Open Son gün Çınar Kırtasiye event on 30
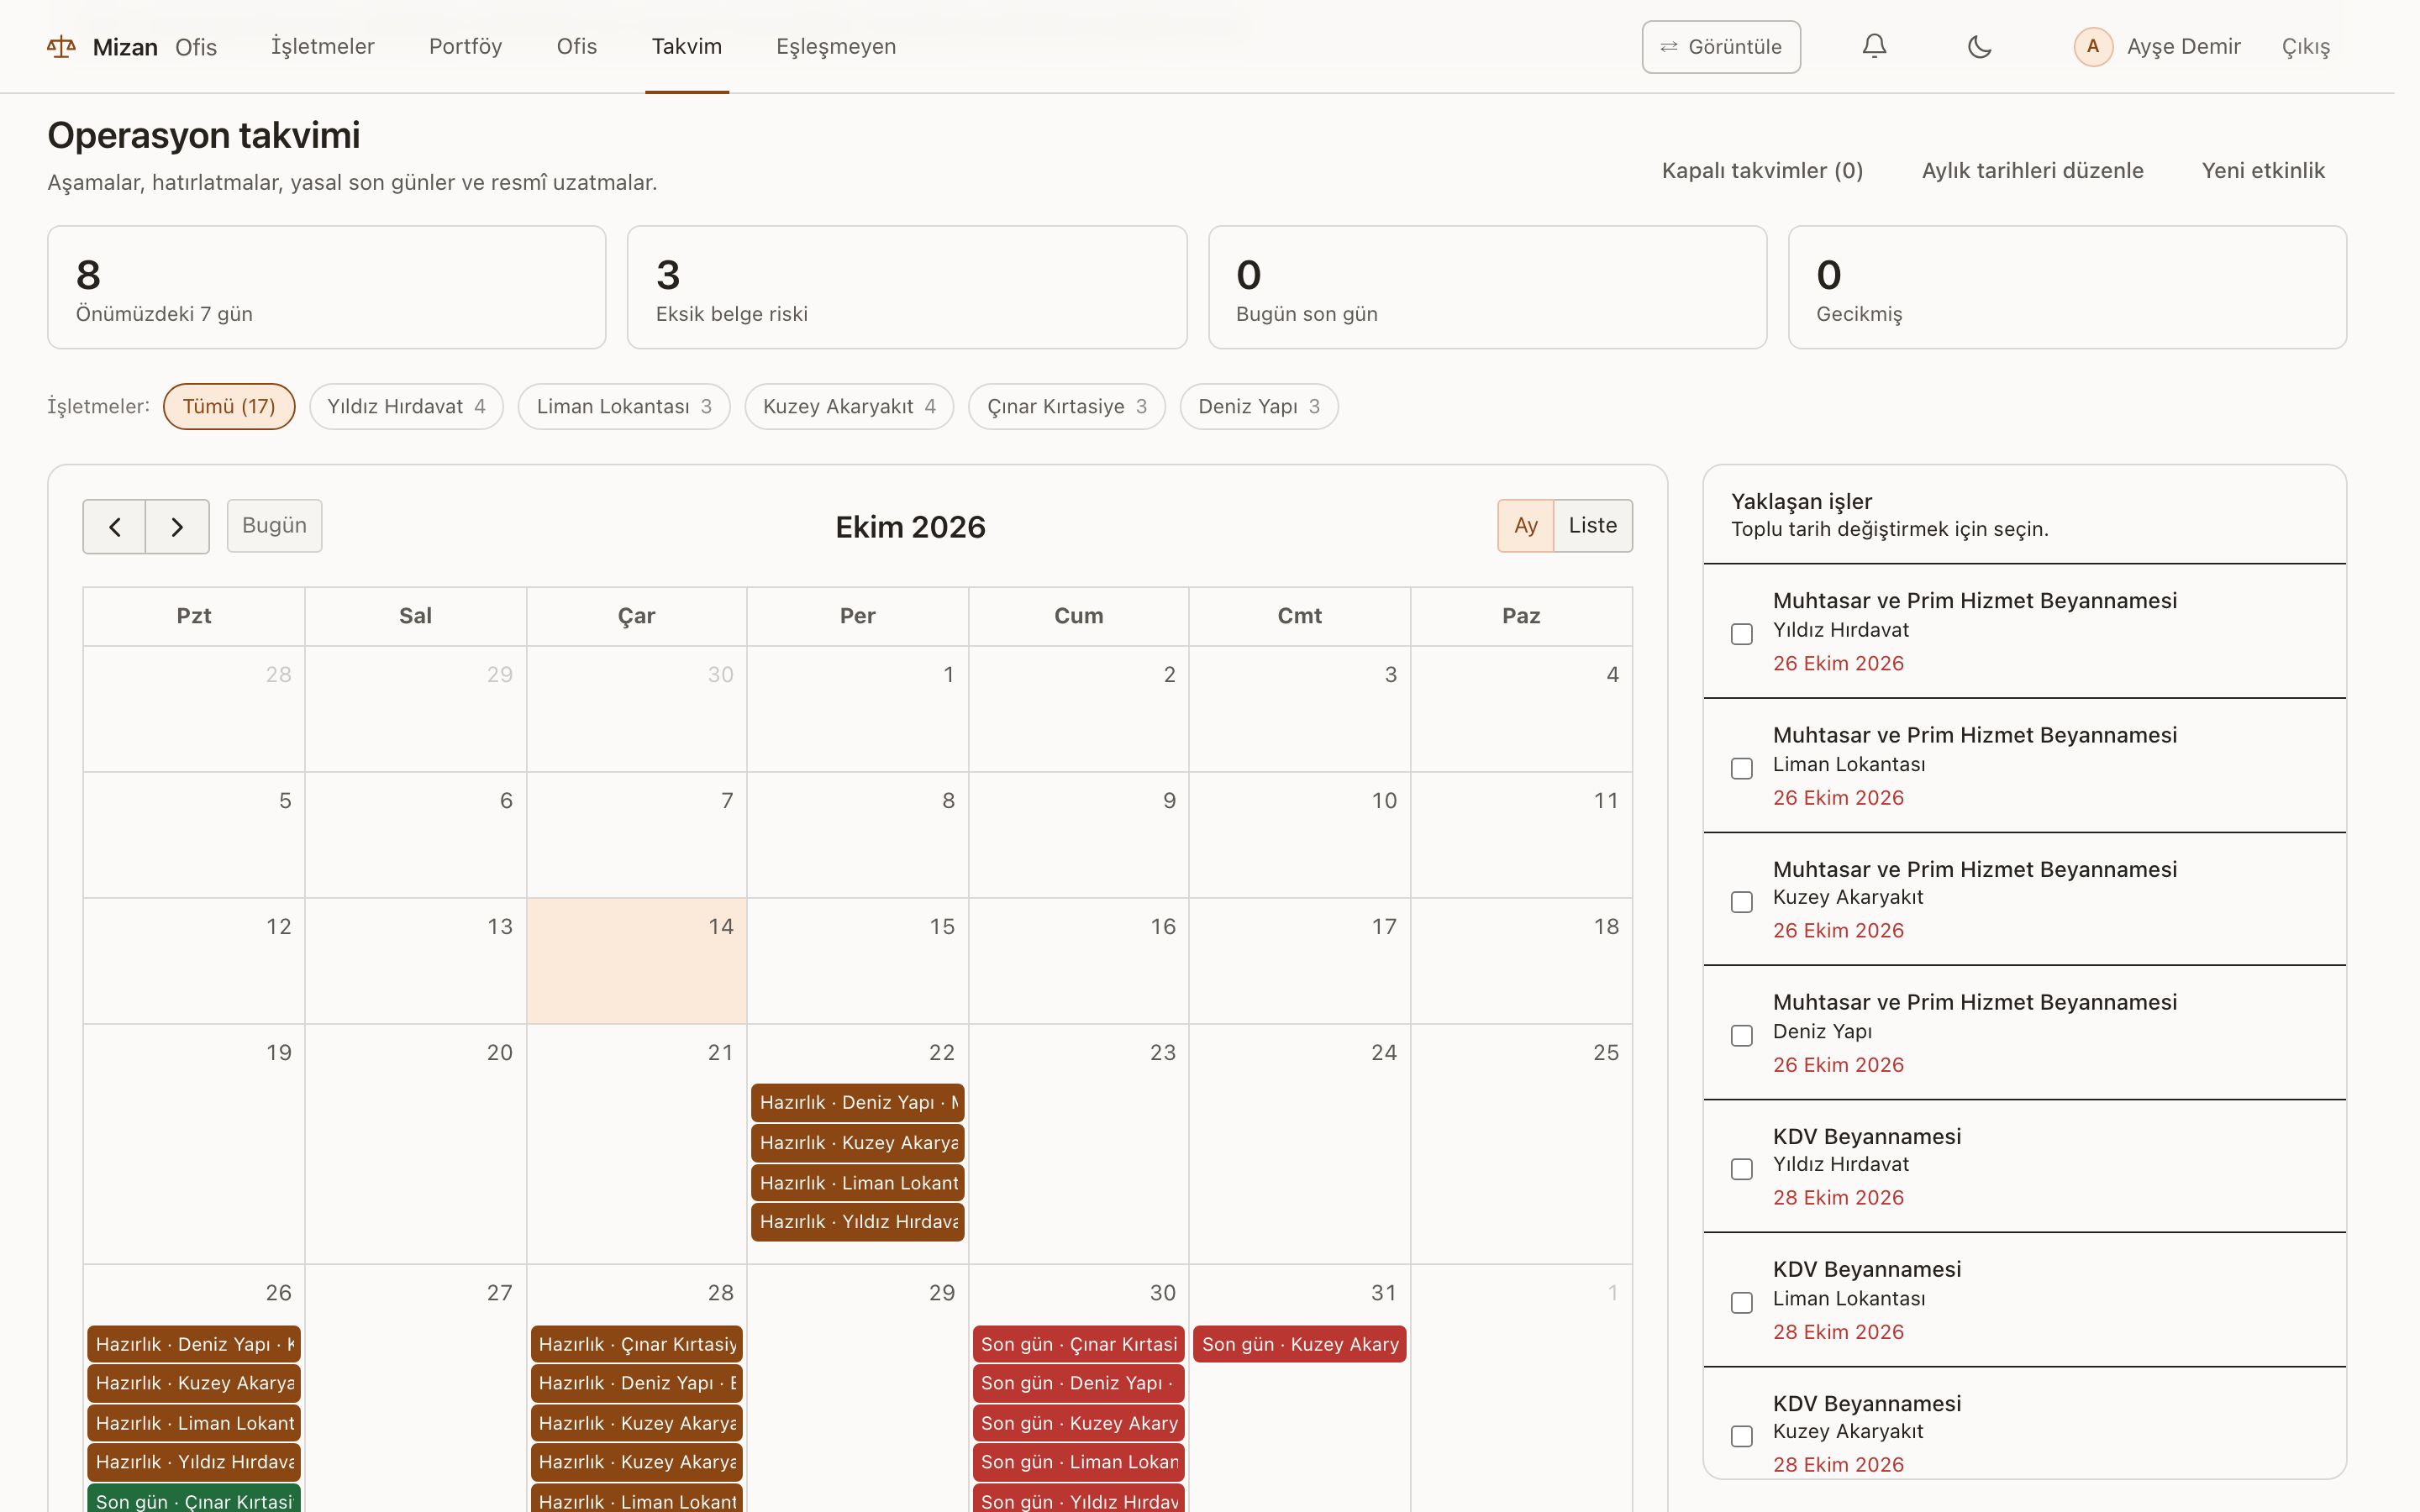The height and width of the screenshot is (1512, 2420). click(1078, 1345)
